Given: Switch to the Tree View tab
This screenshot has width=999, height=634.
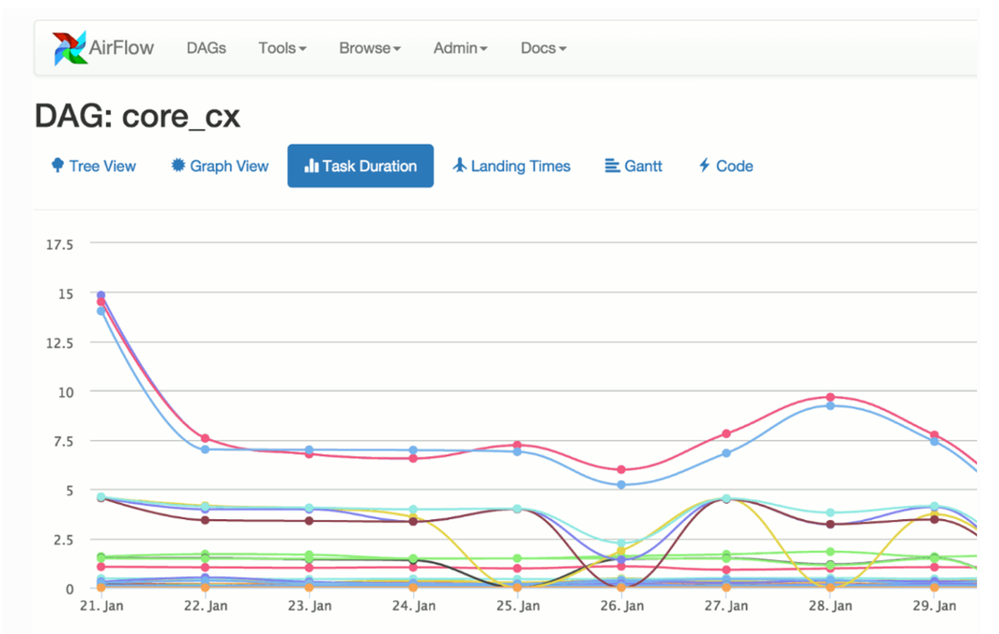Looking at the screenshot, I should pyautogui.click(x=94, y=166).
